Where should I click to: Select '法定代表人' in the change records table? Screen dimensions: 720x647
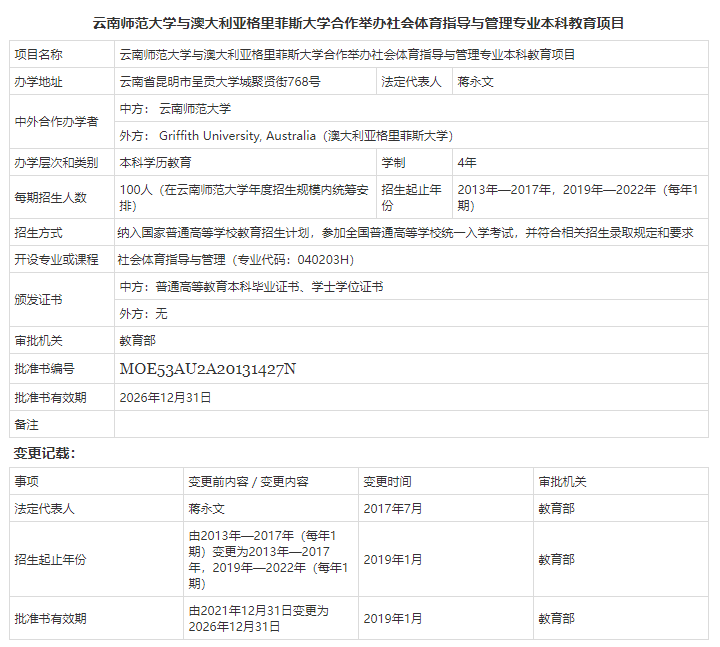[45, 509]
